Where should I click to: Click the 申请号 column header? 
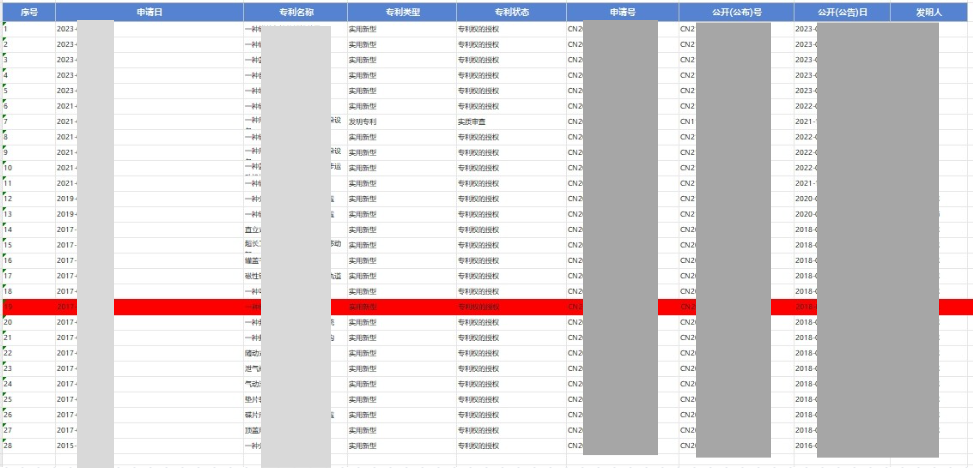[622, 12]
